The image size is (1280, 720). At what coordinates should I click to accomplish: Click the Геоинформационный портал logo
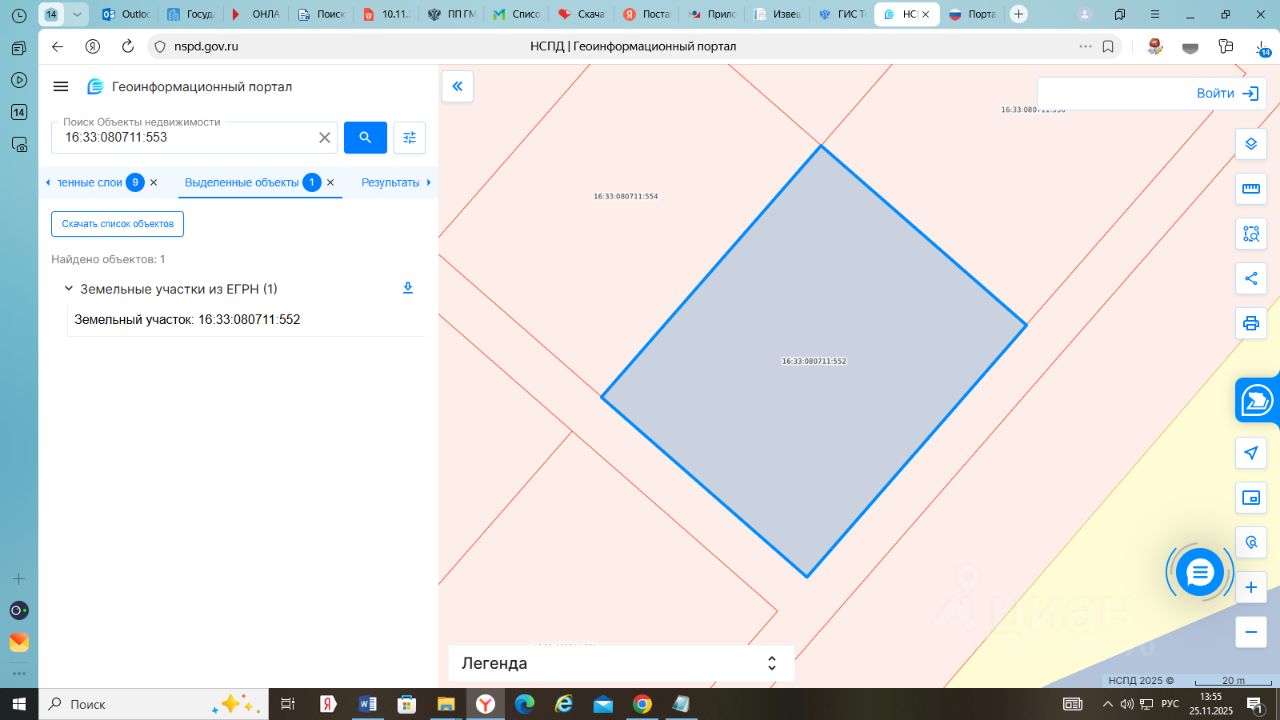pyautogui.click(x=190, y=87)
